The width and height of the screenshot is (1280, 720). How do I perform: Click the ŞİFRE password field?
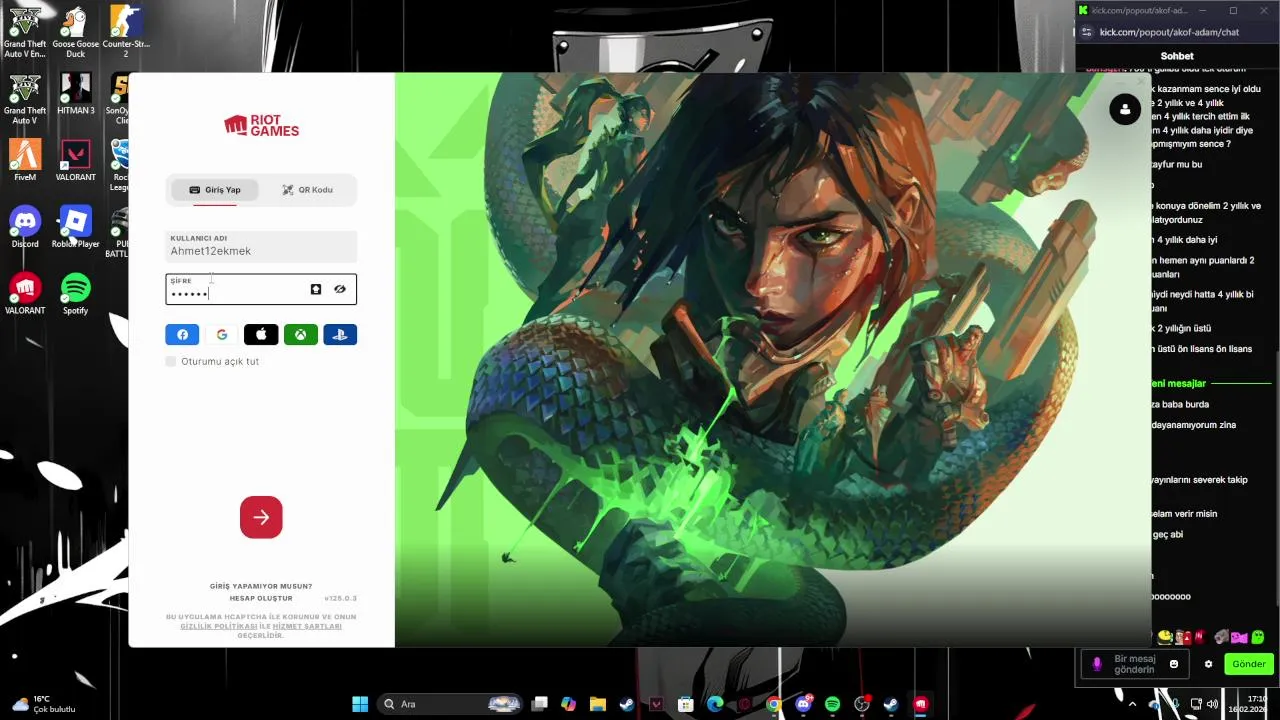(261, 289)
